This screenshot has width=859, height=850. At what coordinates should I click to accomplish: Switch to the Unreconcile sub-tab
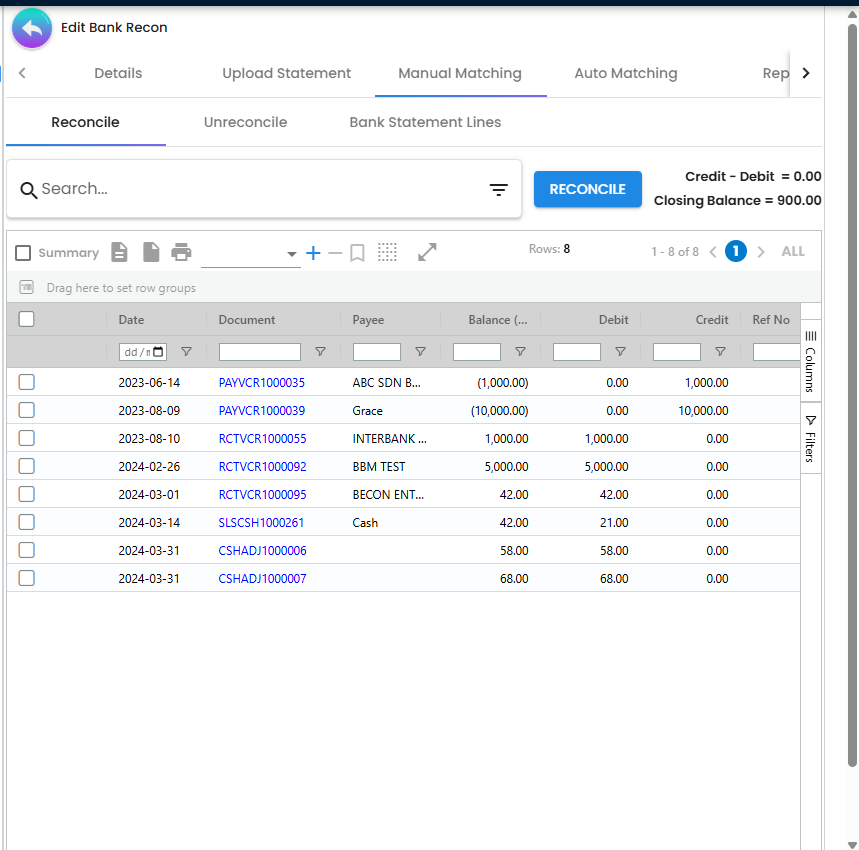(245, 122)
